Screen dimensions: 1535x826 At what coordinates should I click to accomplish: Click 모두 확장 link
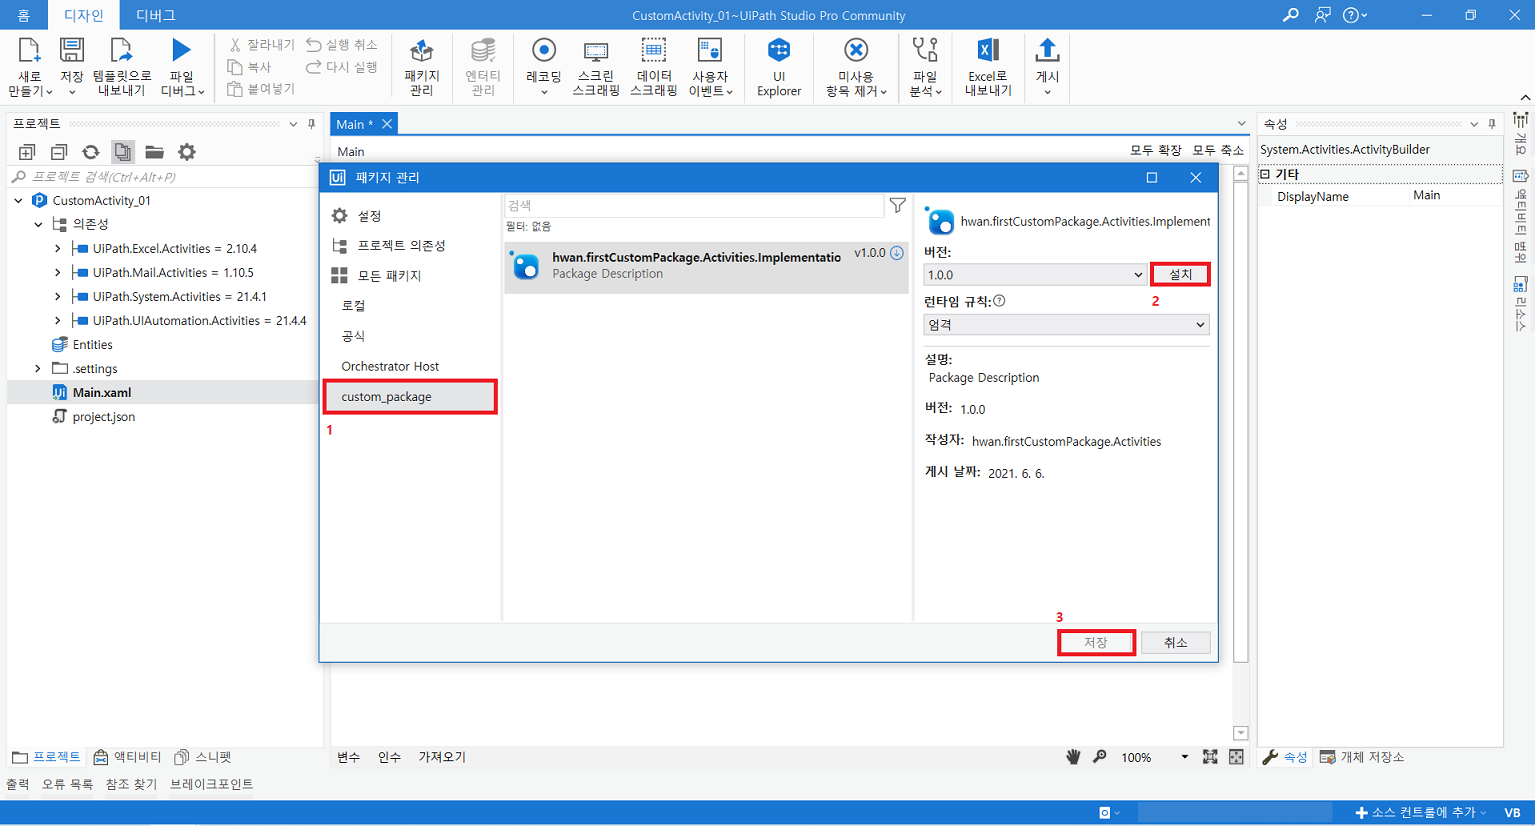coord(1155,150)
